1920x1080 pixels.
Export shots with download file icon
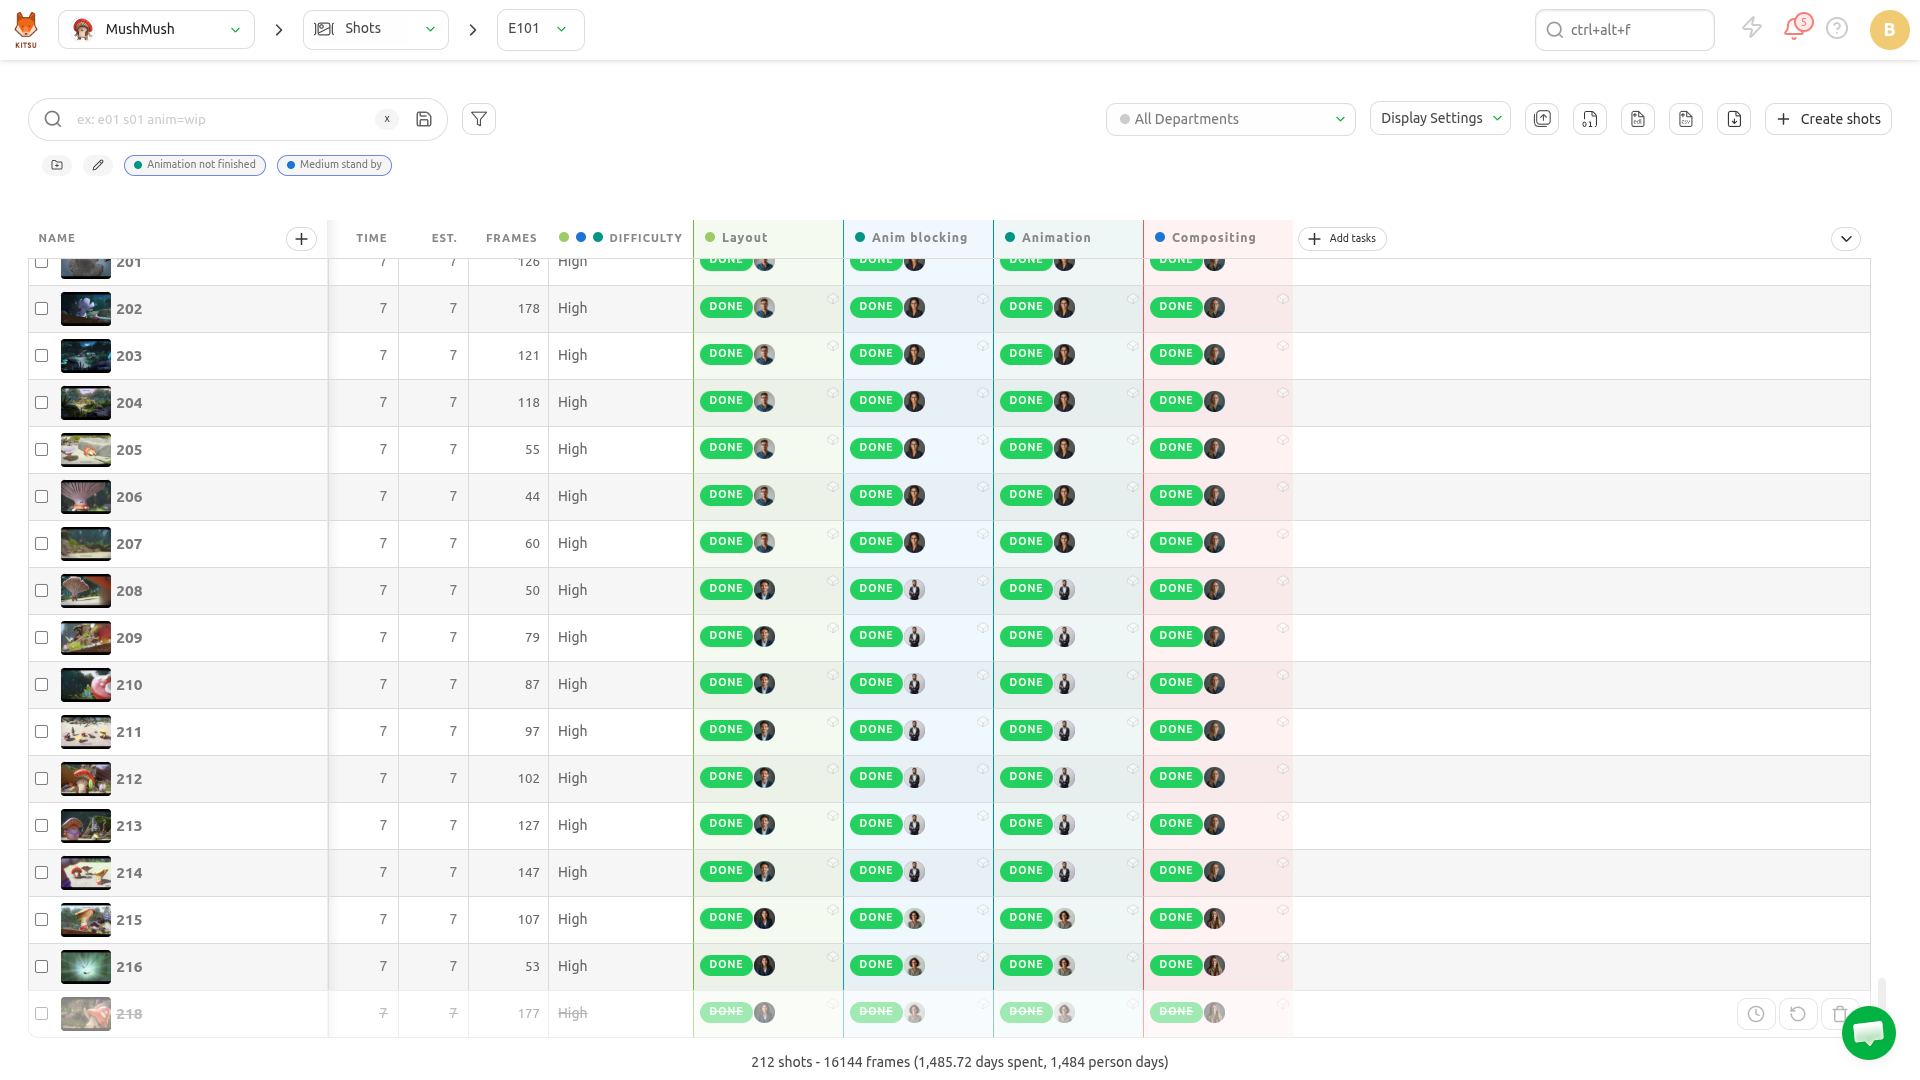click(1734, 119)
